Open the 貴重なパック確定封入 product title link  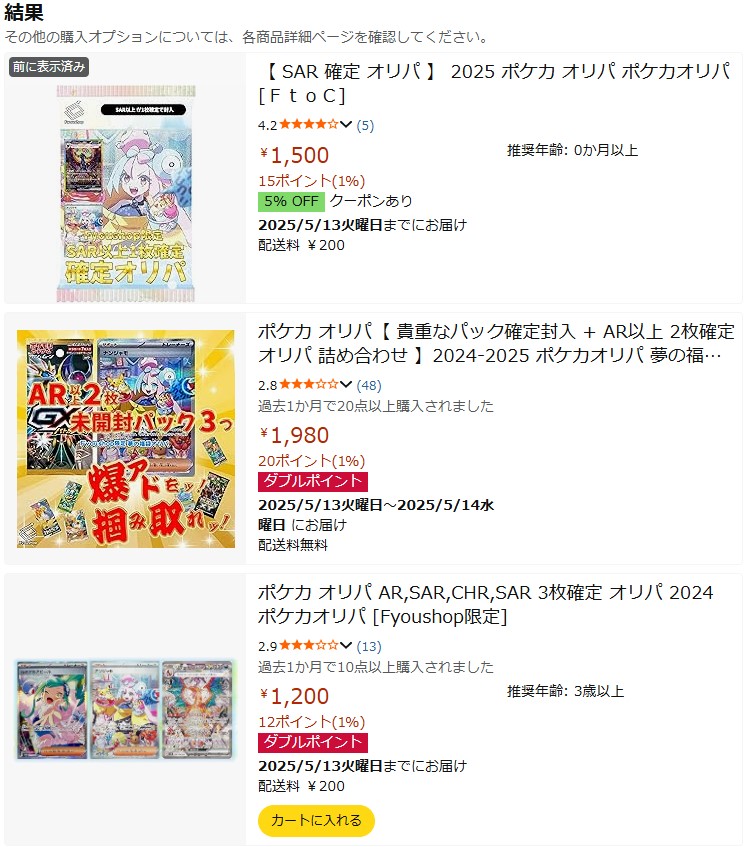(496, 343)
